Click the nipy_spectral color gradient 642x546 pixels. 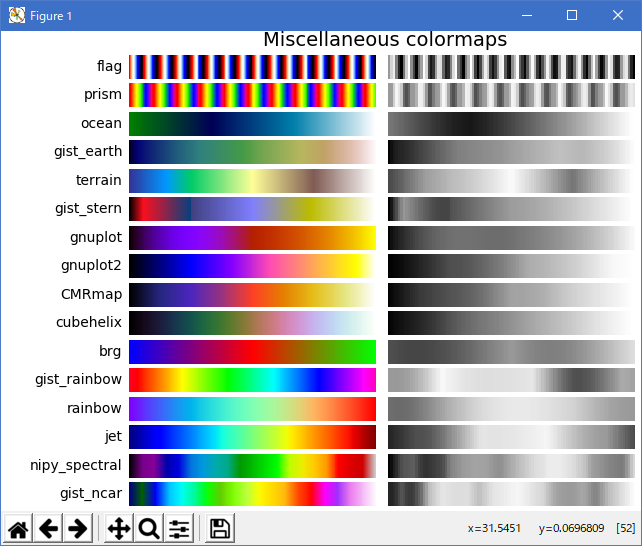click(253, 465)
